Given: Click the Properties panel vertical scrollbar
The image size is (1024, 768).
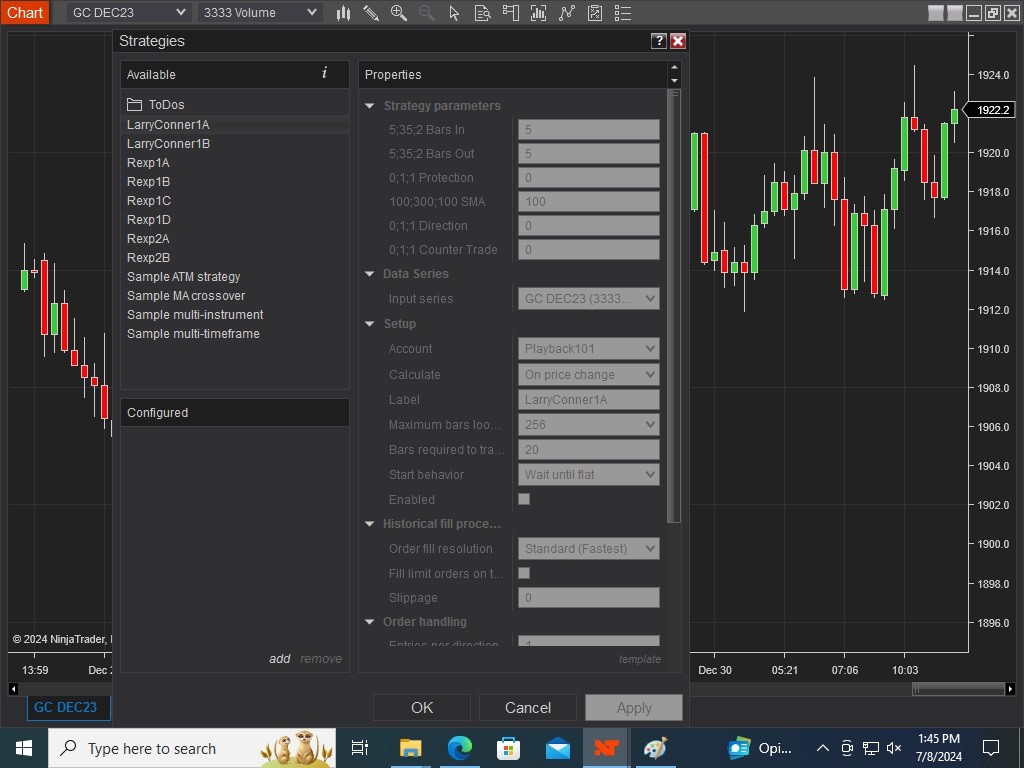Looking at the screenshot, I should tap(674, 307).
